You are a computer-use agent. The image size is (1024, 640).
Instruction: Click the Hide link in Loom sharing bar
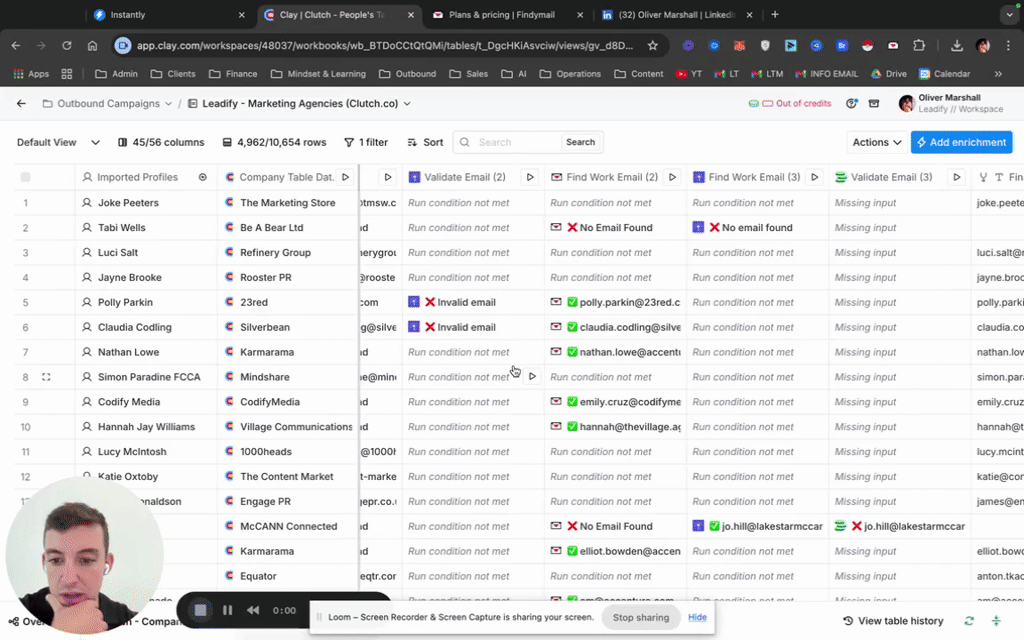pos(697,617)
